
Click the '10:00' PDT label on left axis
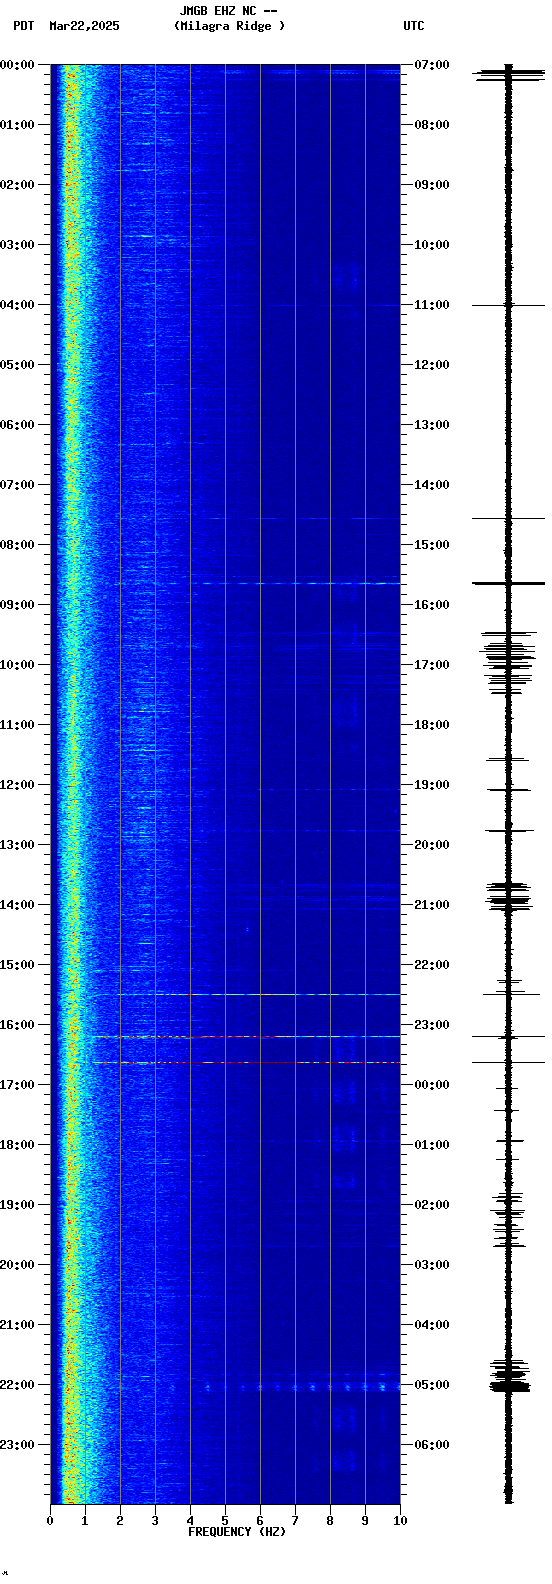tap(17, 665)
